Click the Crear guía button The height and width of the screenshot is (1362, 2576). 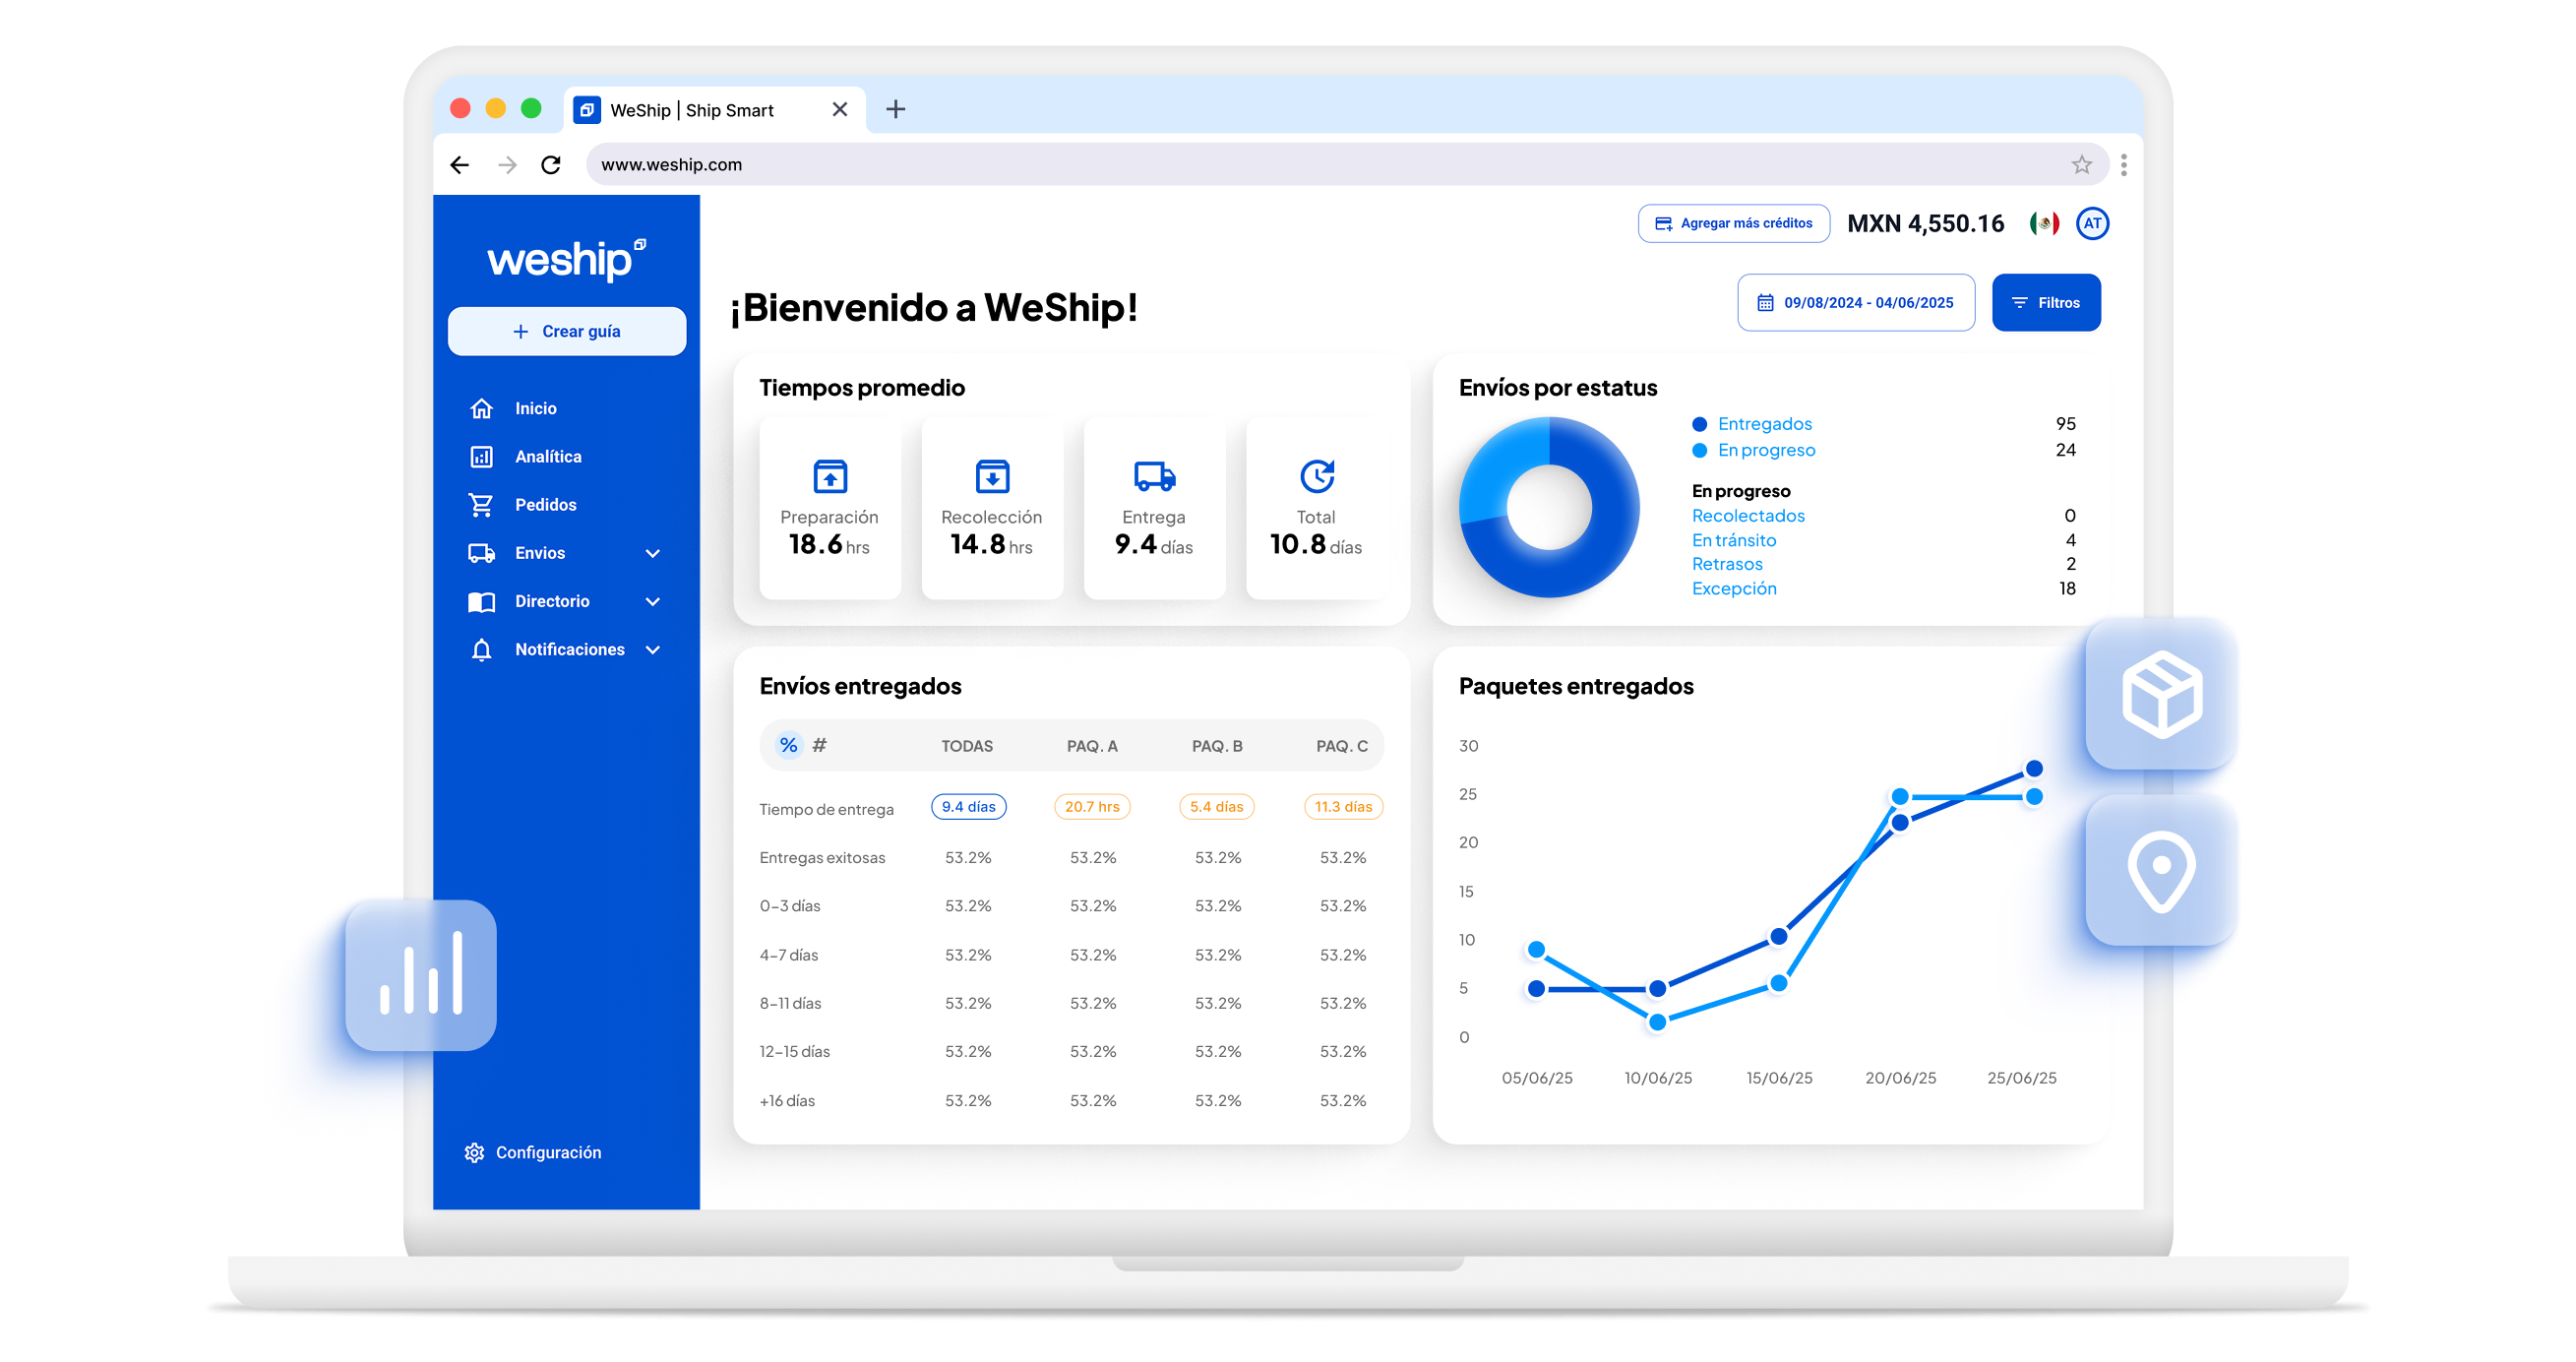tap(567, 331)
